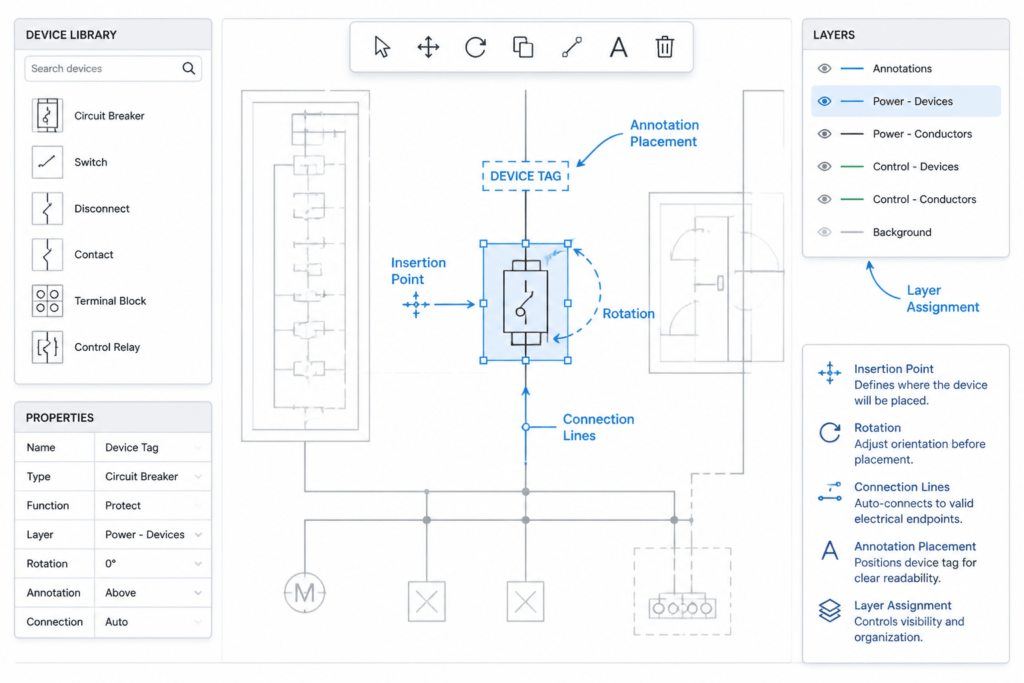
Task: Click the search magnifier icon
Action: pos(189,68)
